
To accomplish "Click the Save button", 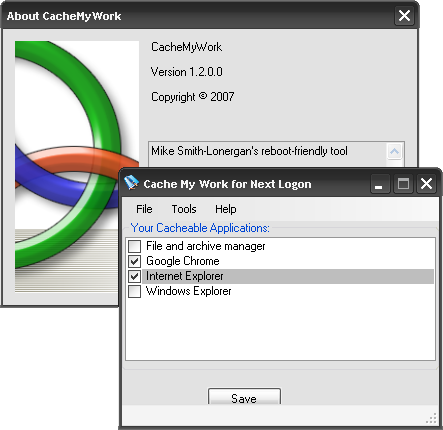I will [x=244, y=397].
